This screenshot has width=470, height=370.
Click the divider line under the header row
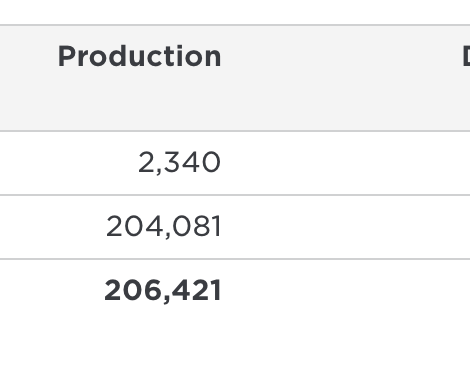[235, 131]
